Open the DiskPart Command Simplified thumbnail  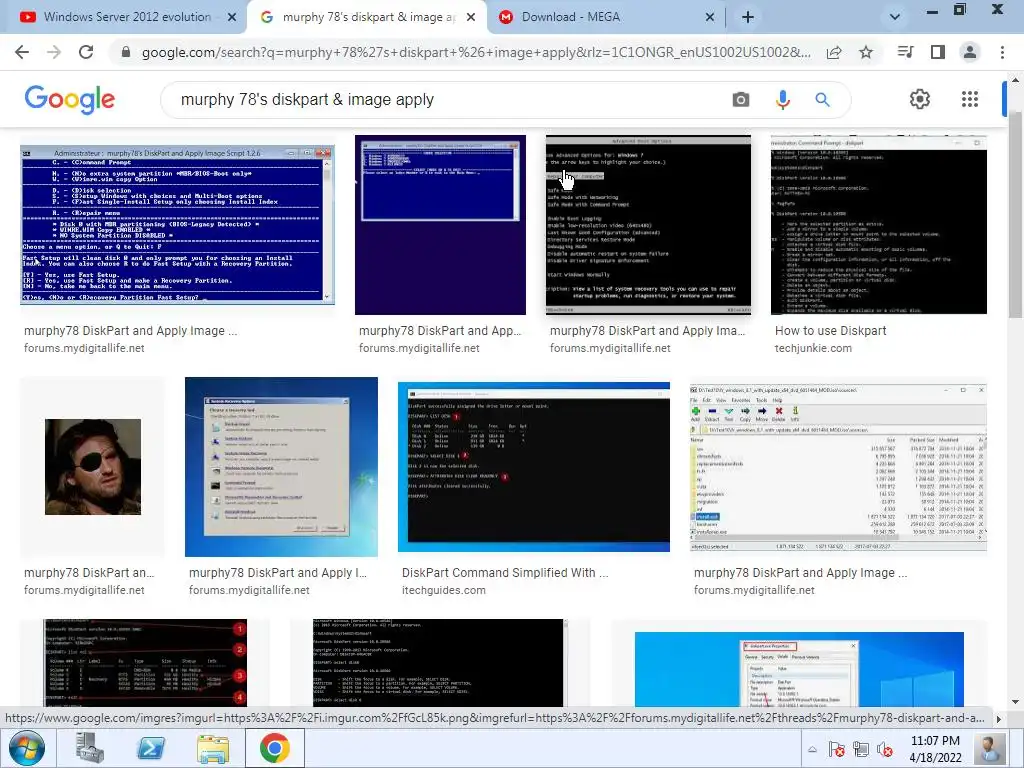coord(534,467)
